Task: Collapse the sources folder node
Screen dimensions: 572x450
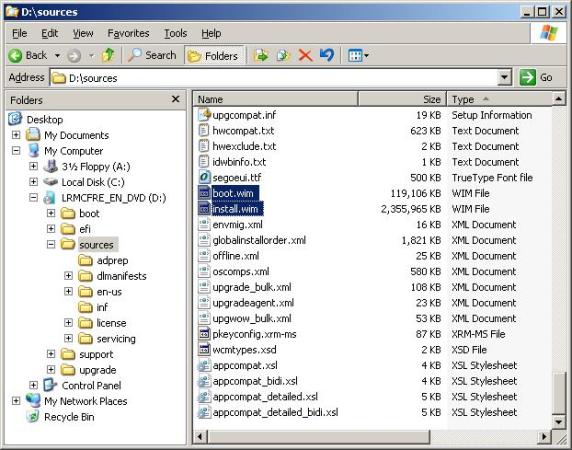Action: [x=51, y=244]
